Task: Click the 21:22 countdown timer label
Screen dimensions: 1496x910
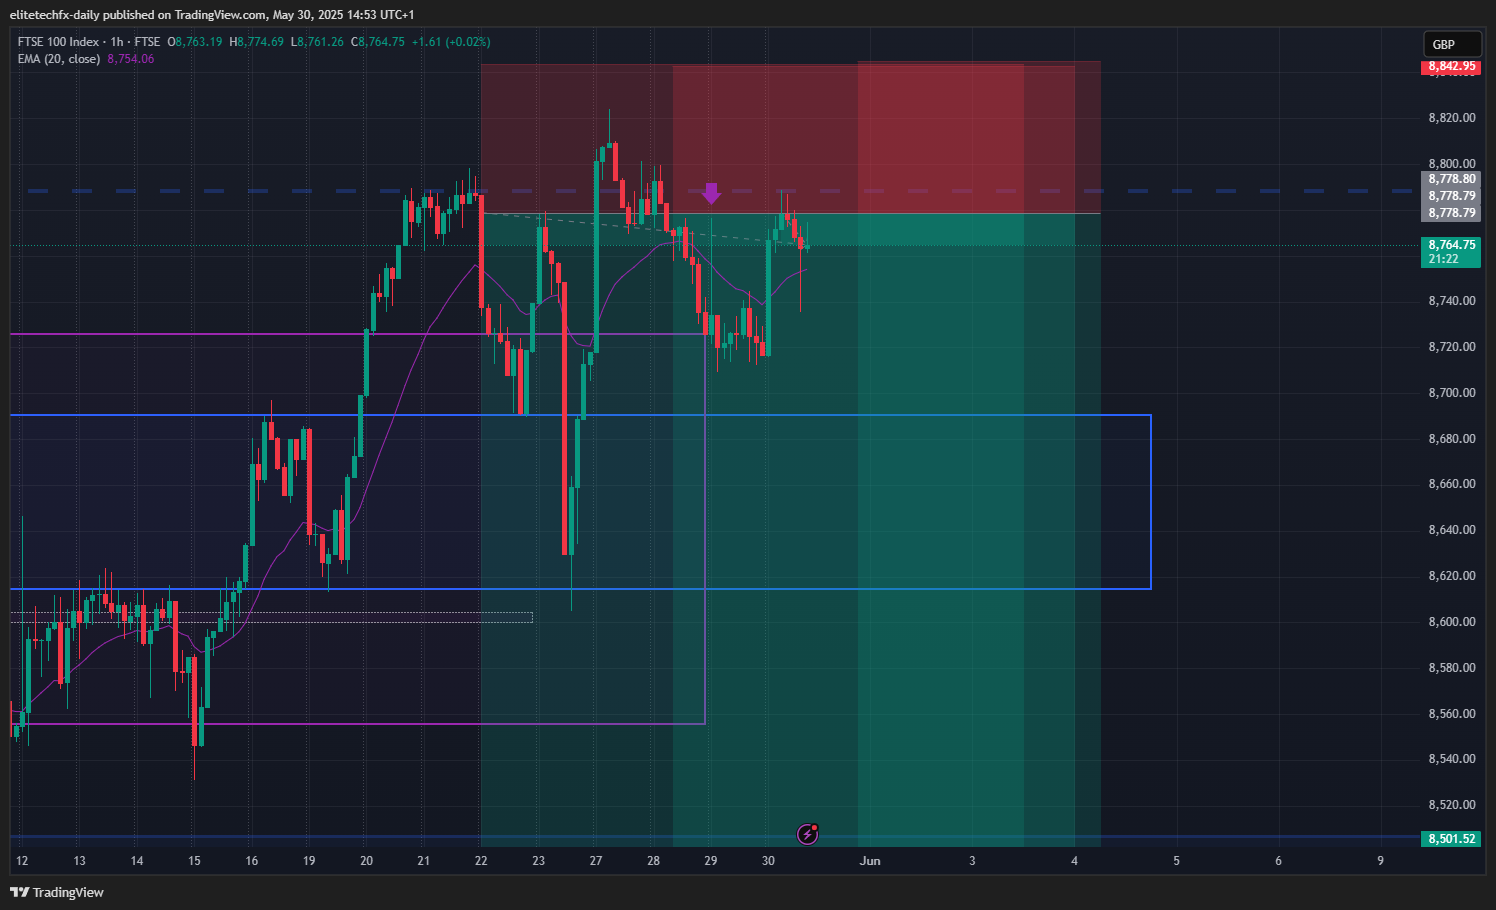Action: (1443, 259)
